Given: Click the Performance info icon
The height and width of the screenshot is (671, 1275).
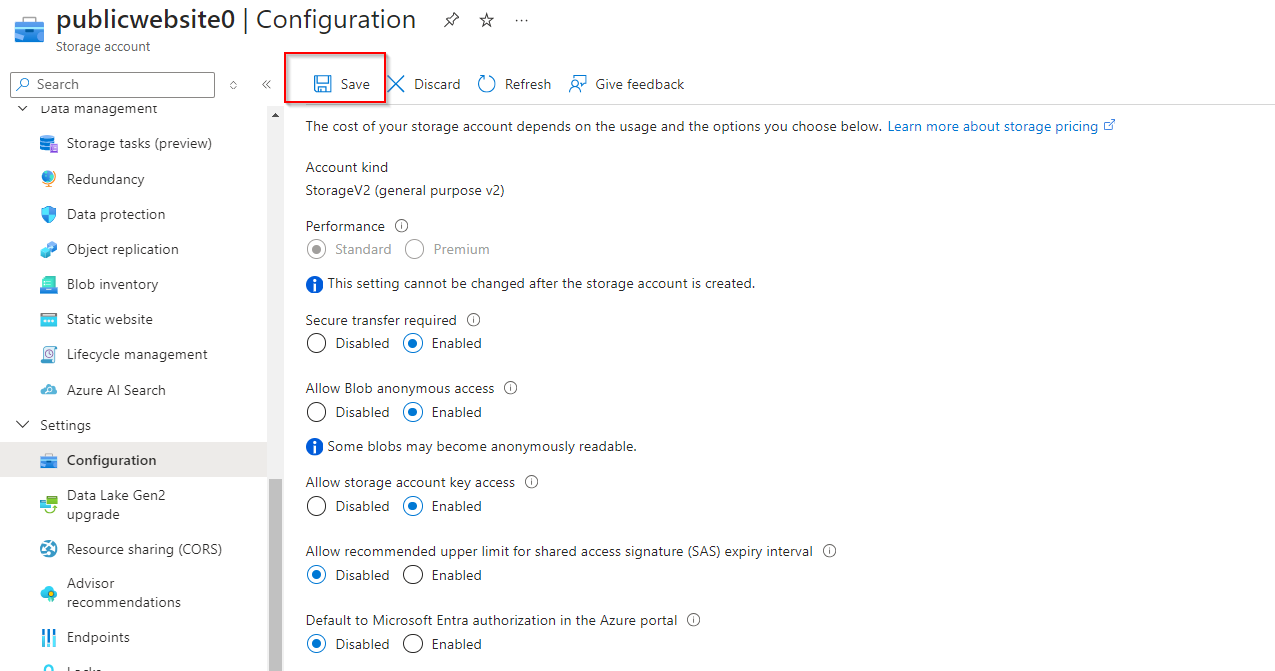Looking at the screenshot, I should [402, 226].
